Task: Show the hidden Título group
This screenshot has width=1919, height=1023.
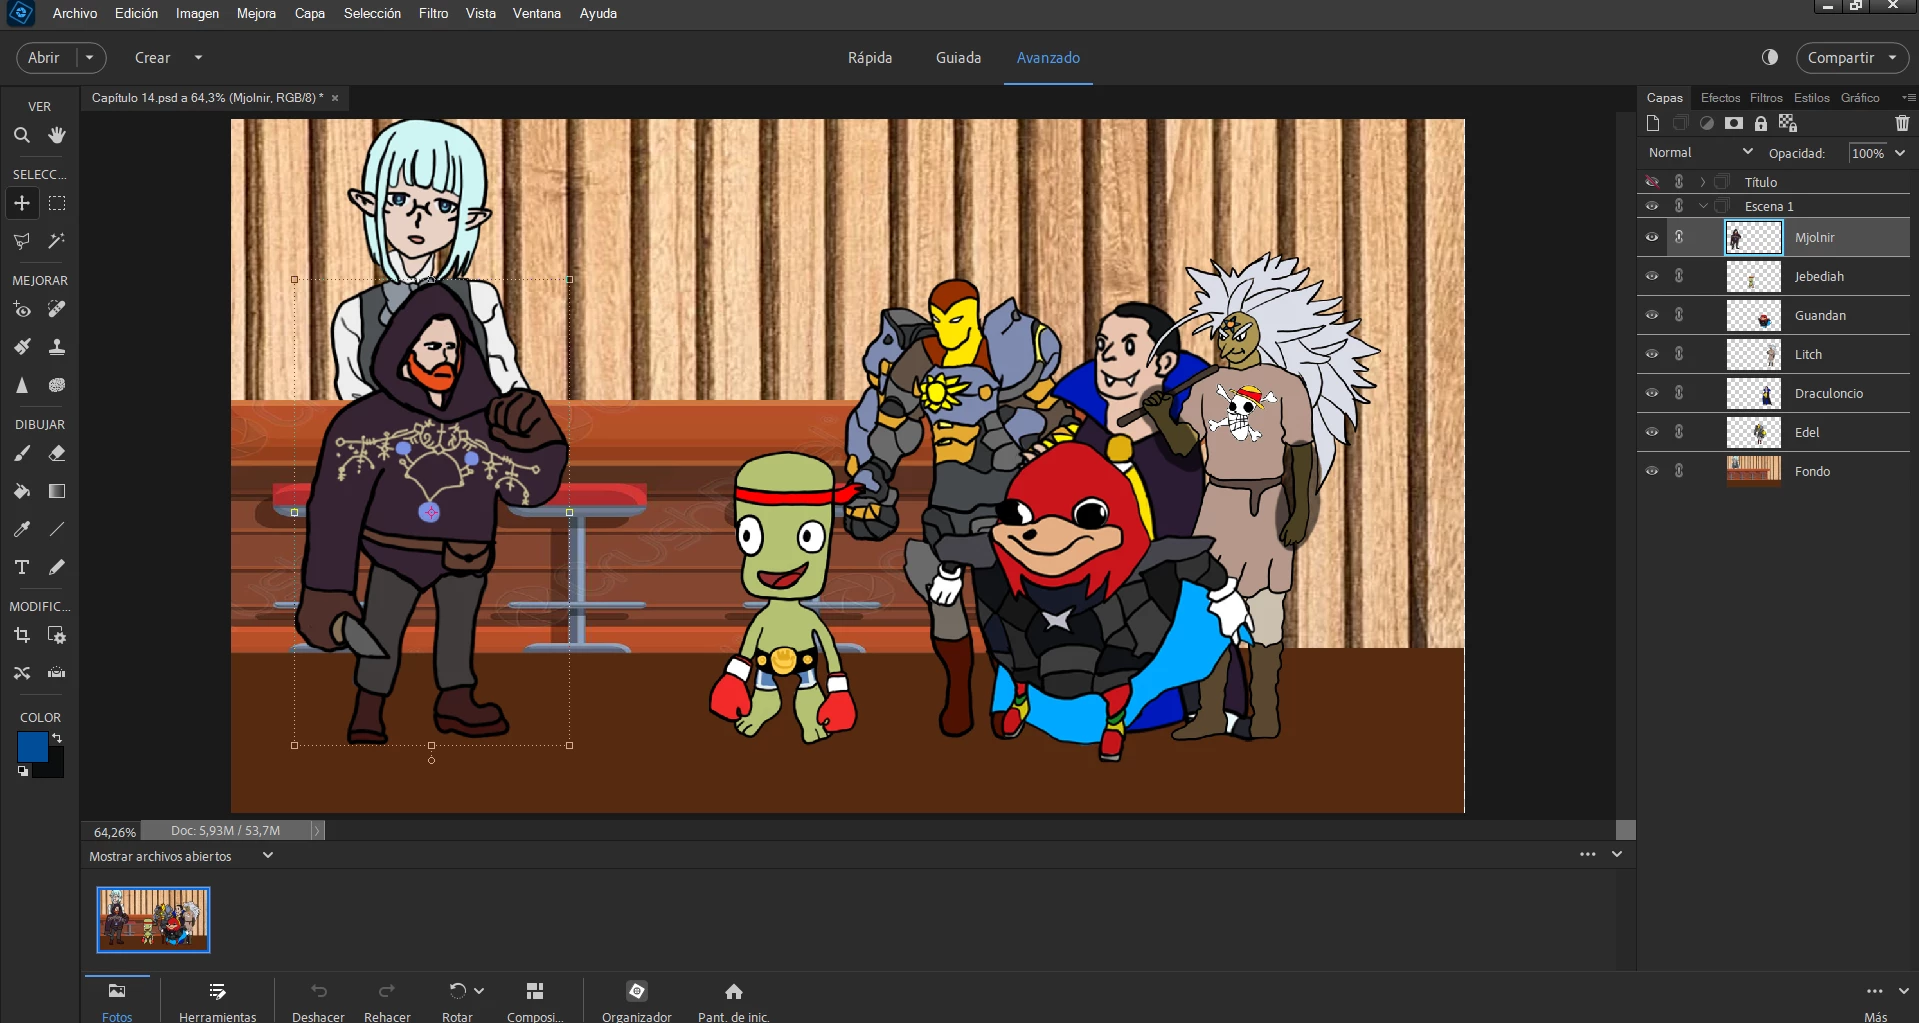Action: click(1652, 182)
